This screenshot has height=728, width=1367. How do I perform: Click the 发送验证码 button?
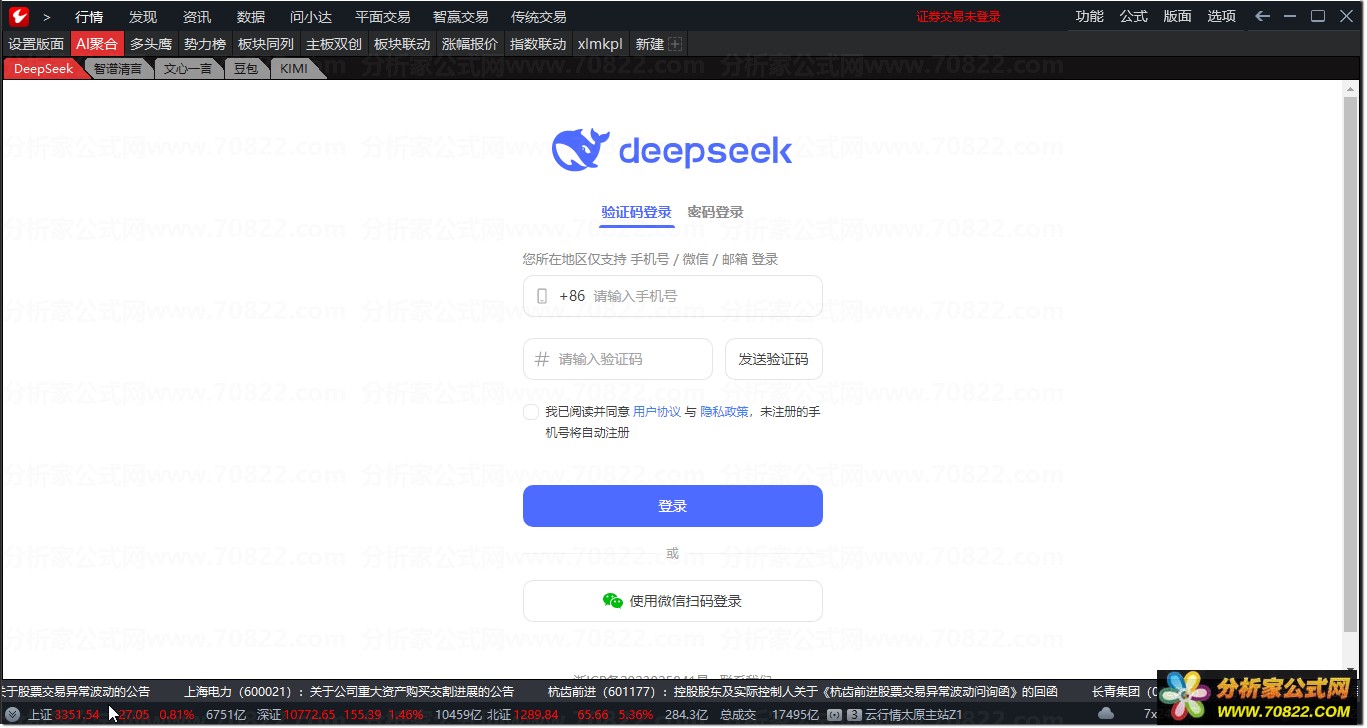pos(774,359)
